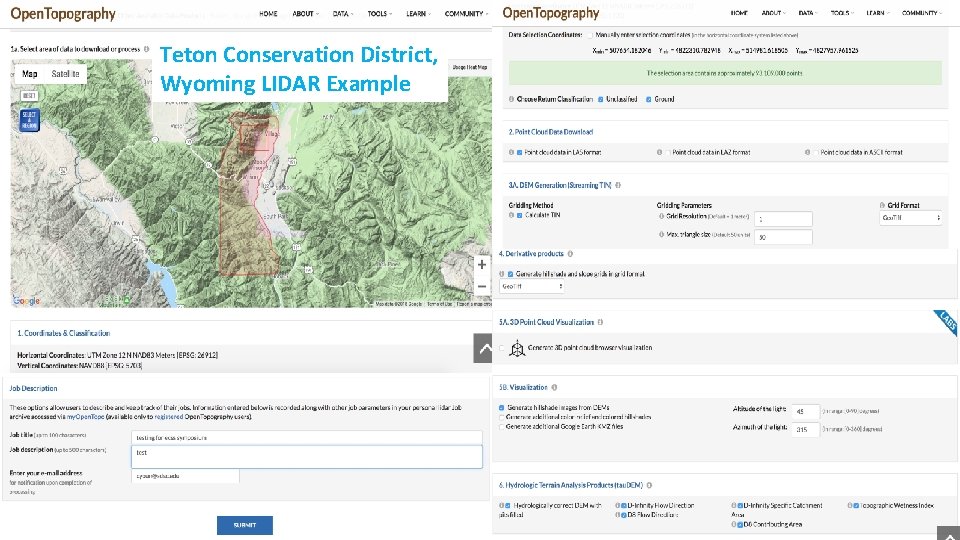This screenshot has height=540, width=960.
Task: Click the Google logo on the map
Action: tap(27, 301)
